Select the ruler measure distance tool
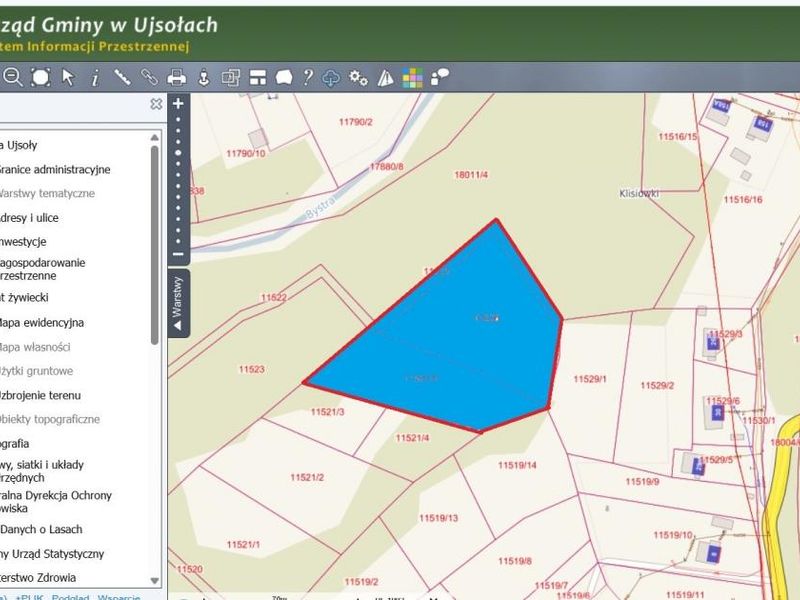Viewport: 800px width, 600px height. [122, 78]
